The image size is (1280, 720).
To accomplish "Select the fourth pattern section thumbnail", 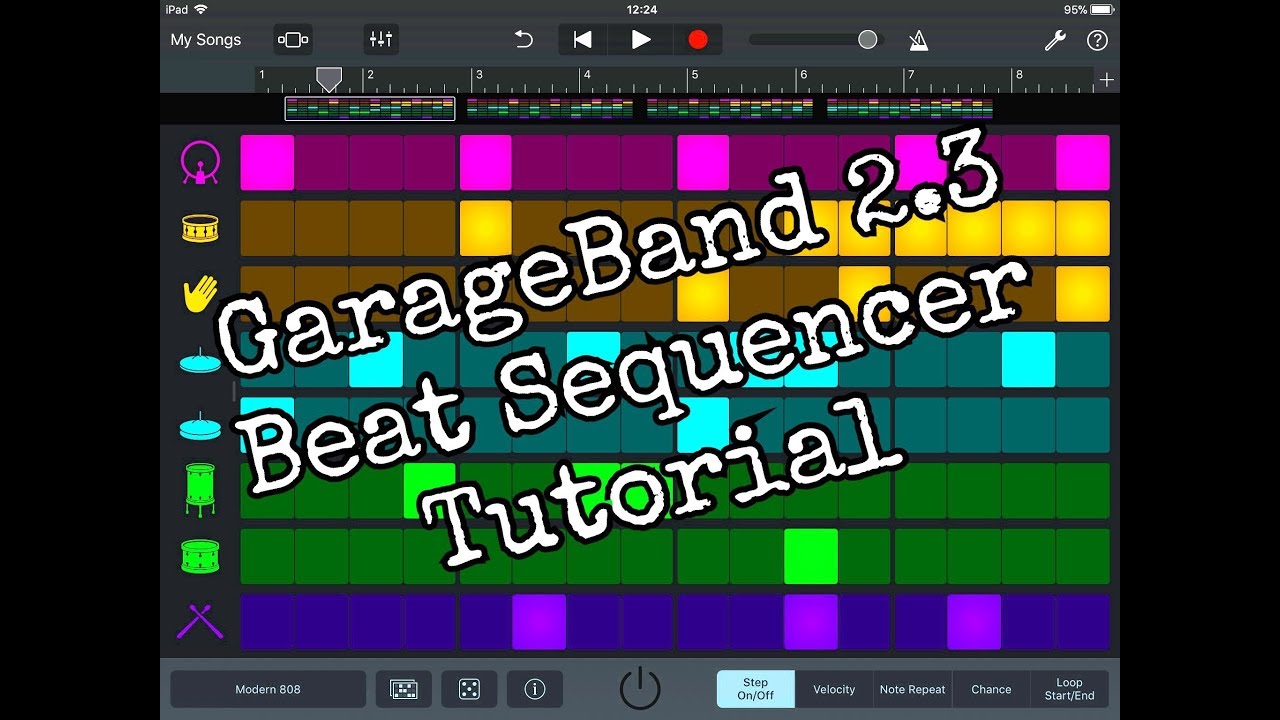I will (x=910, y=108).
